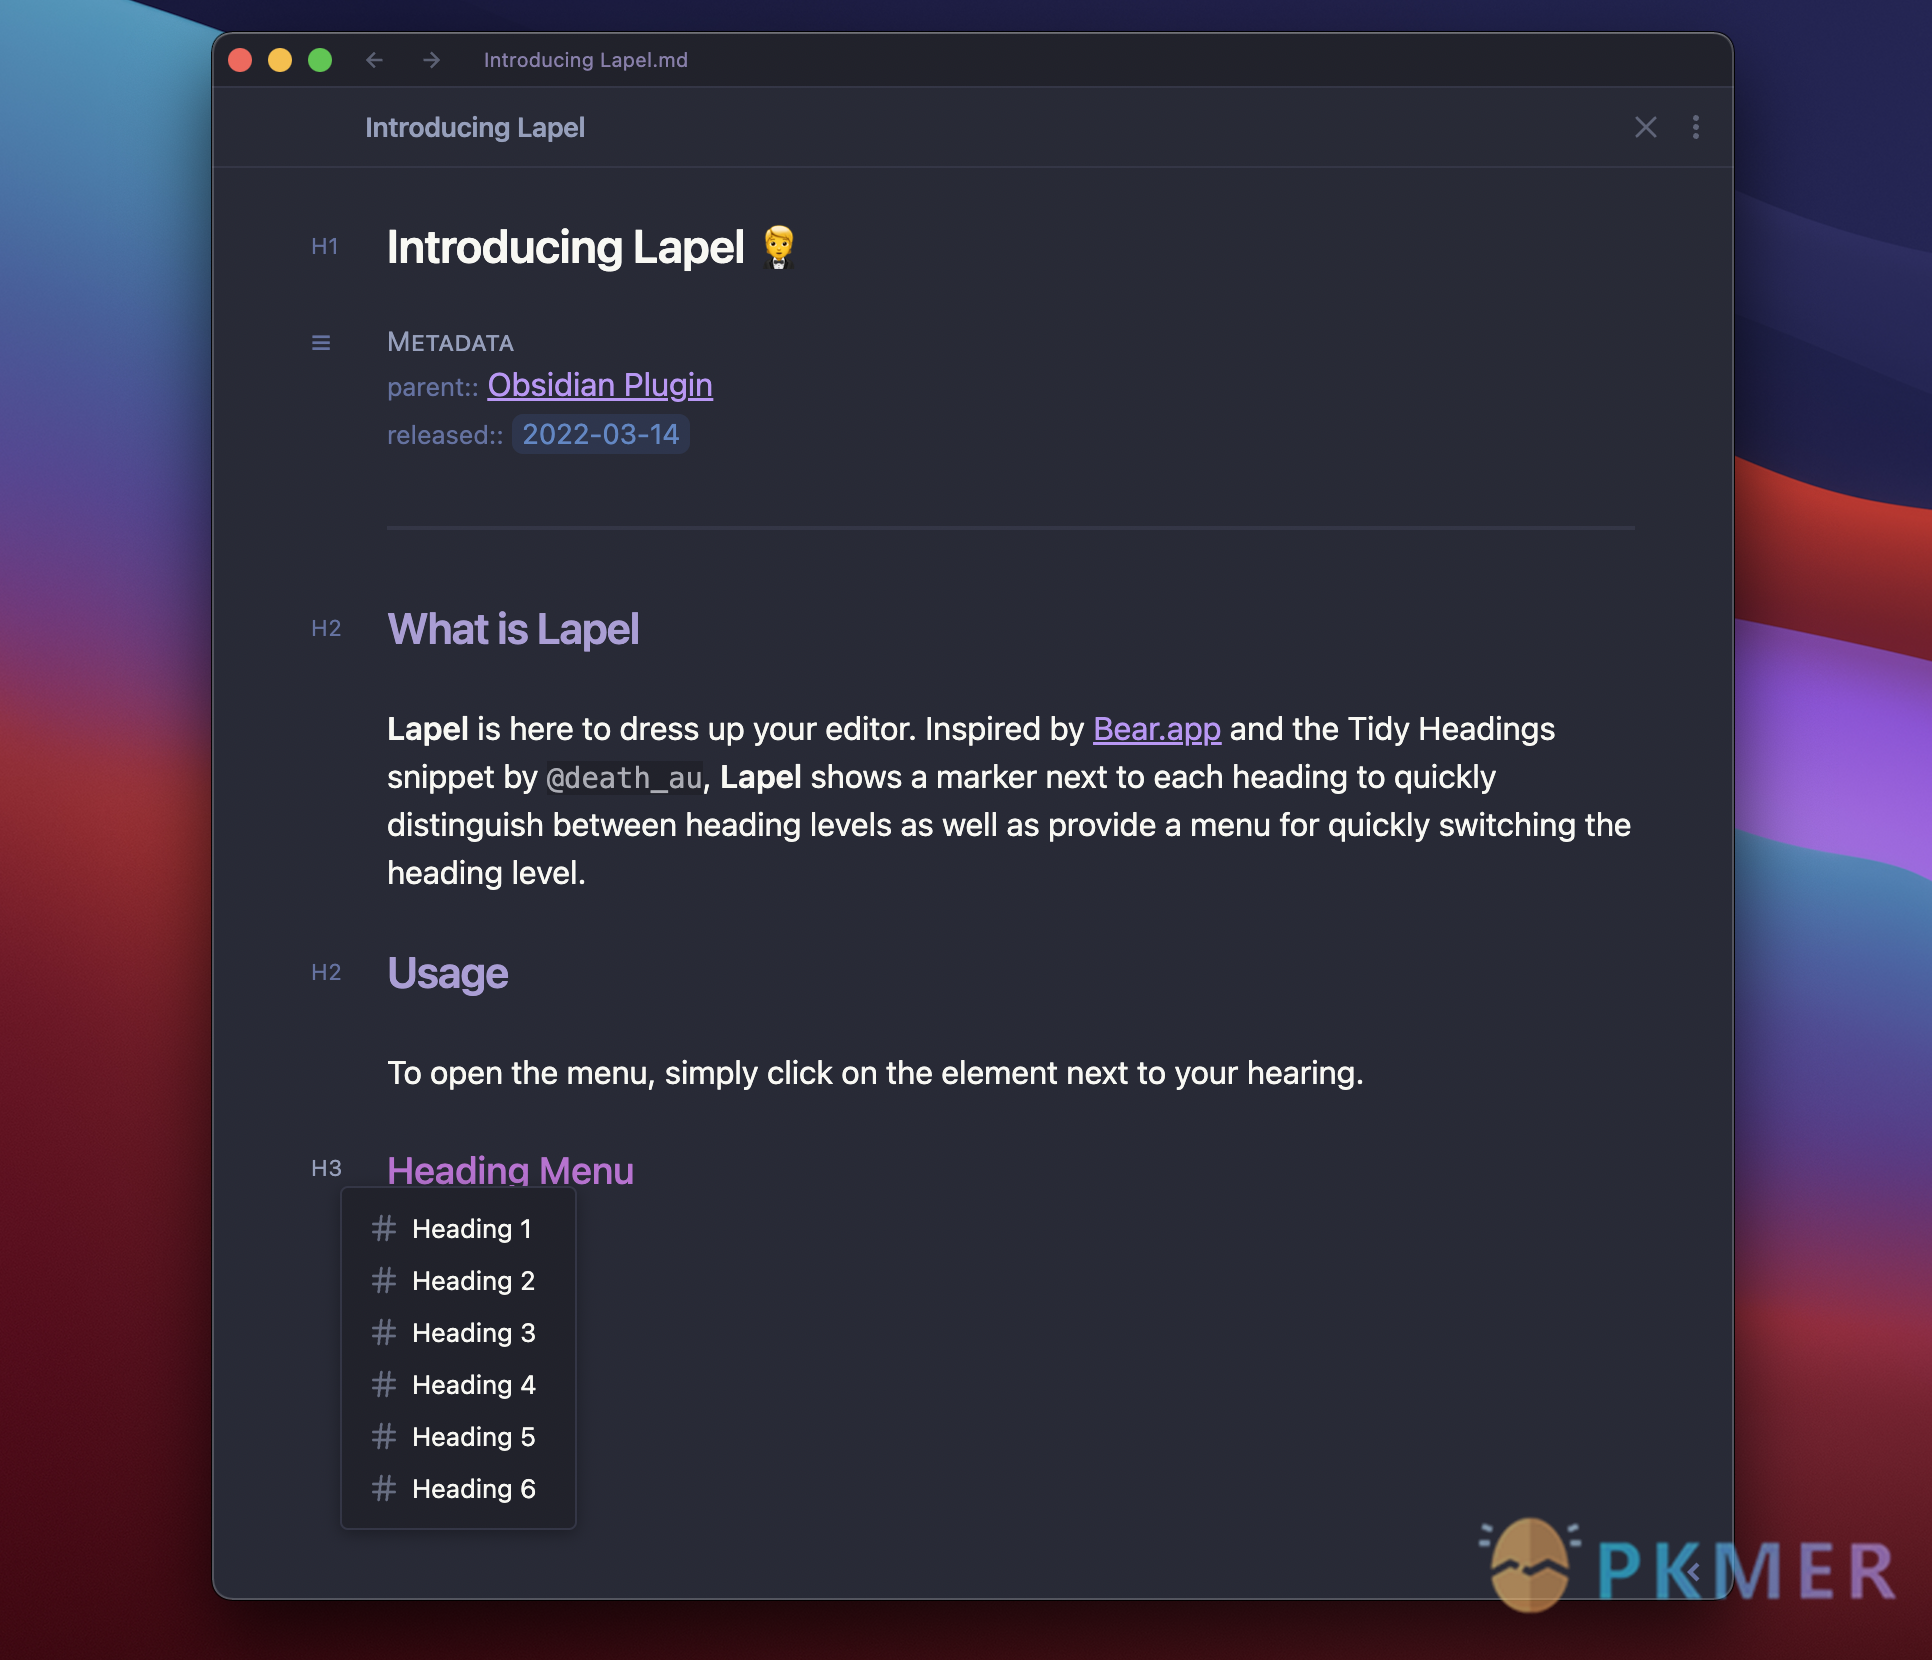The width and height of the screenshot is (1932, 1660).
Task: Click the back navigation arrow
Action: pyautogui.click(x=373, y=61)
